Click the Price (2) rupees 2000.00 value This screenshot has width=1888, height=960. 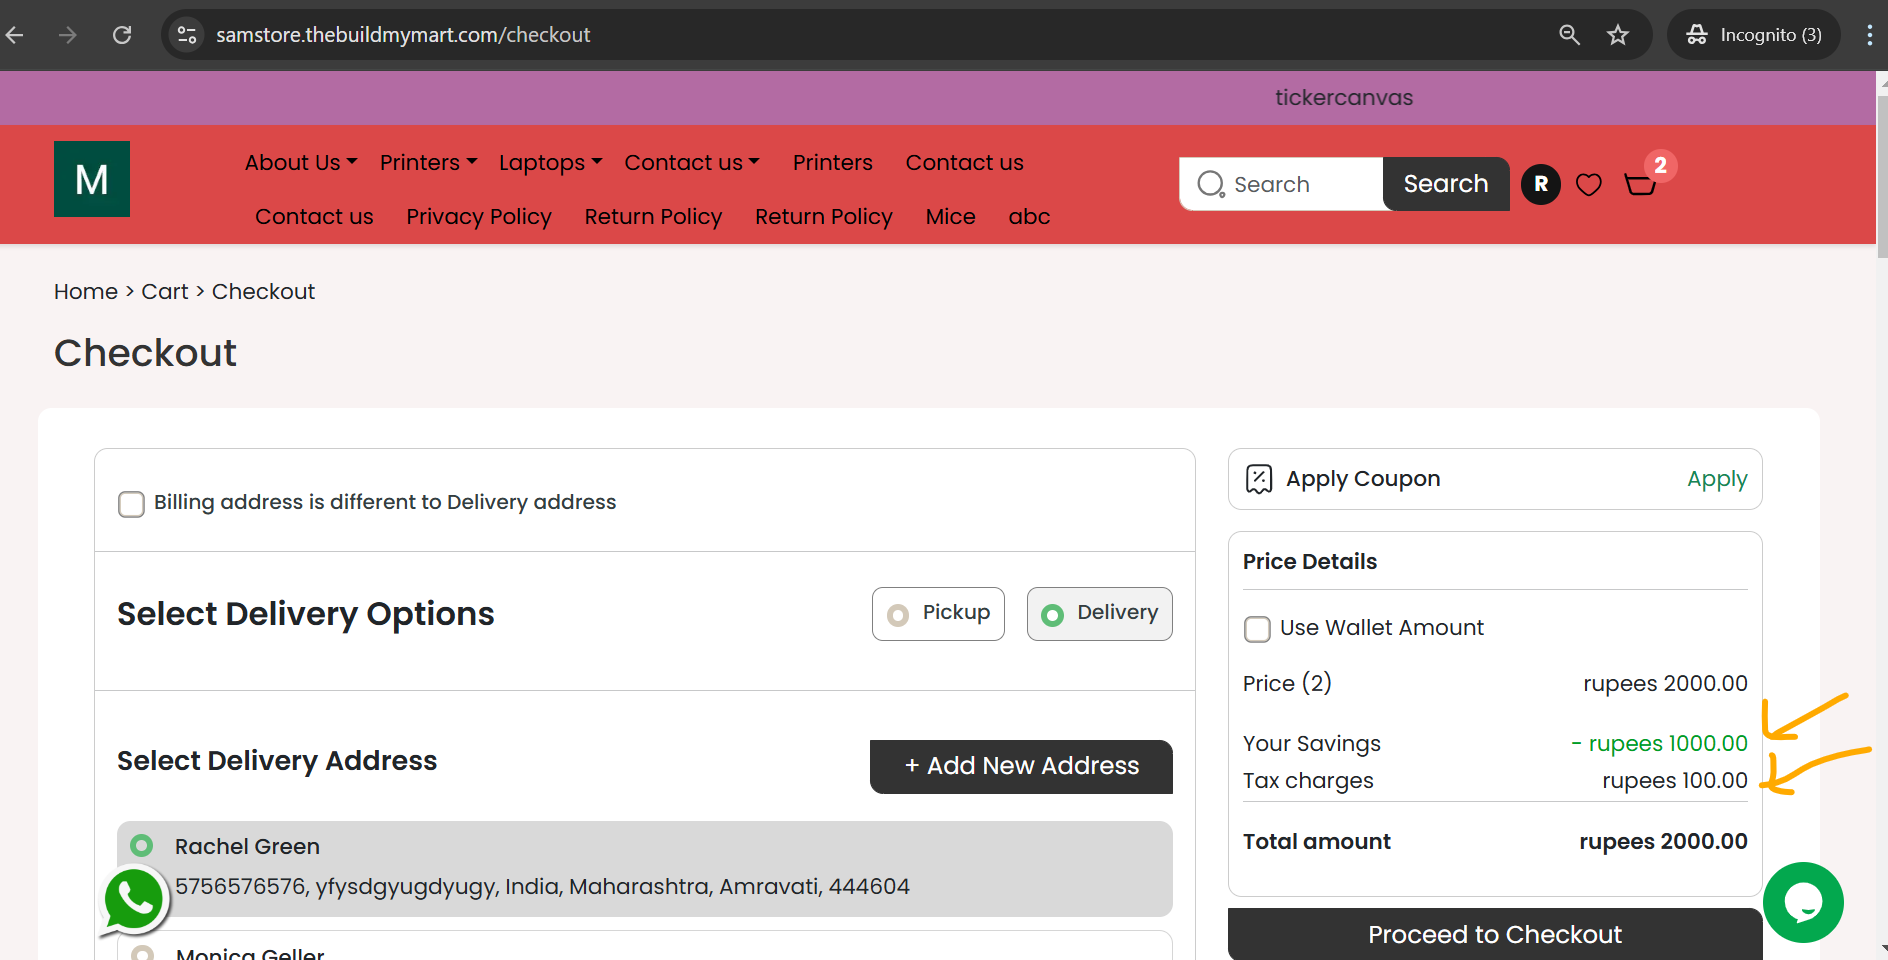(1665, 684)
